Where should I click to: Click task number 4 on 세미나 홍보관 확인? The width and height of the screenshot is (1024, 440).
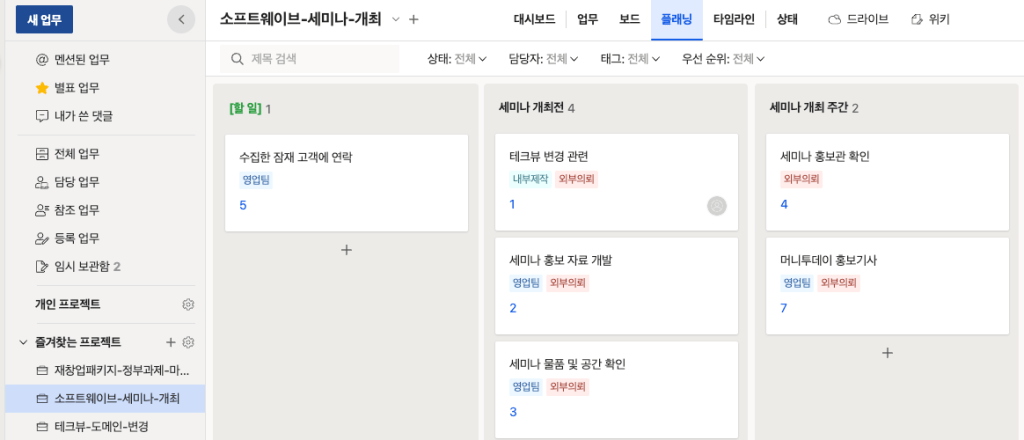point(784,204)
